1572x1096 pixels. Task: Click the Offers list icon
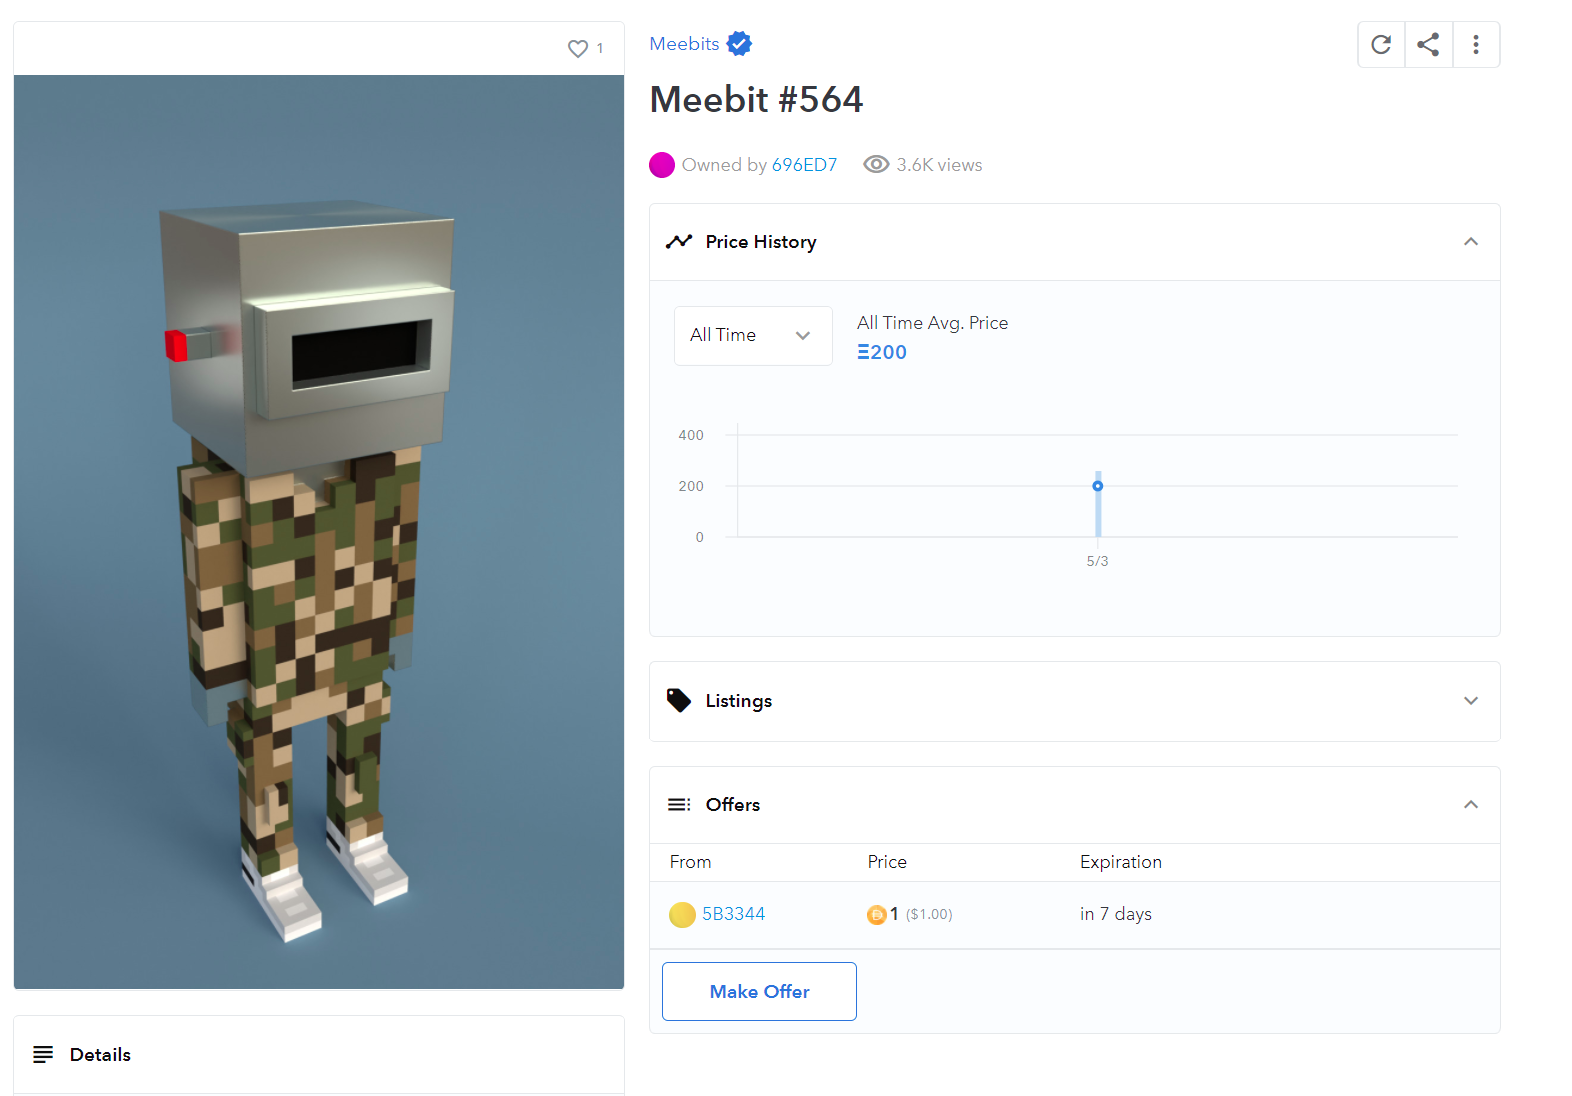point(679,805)
